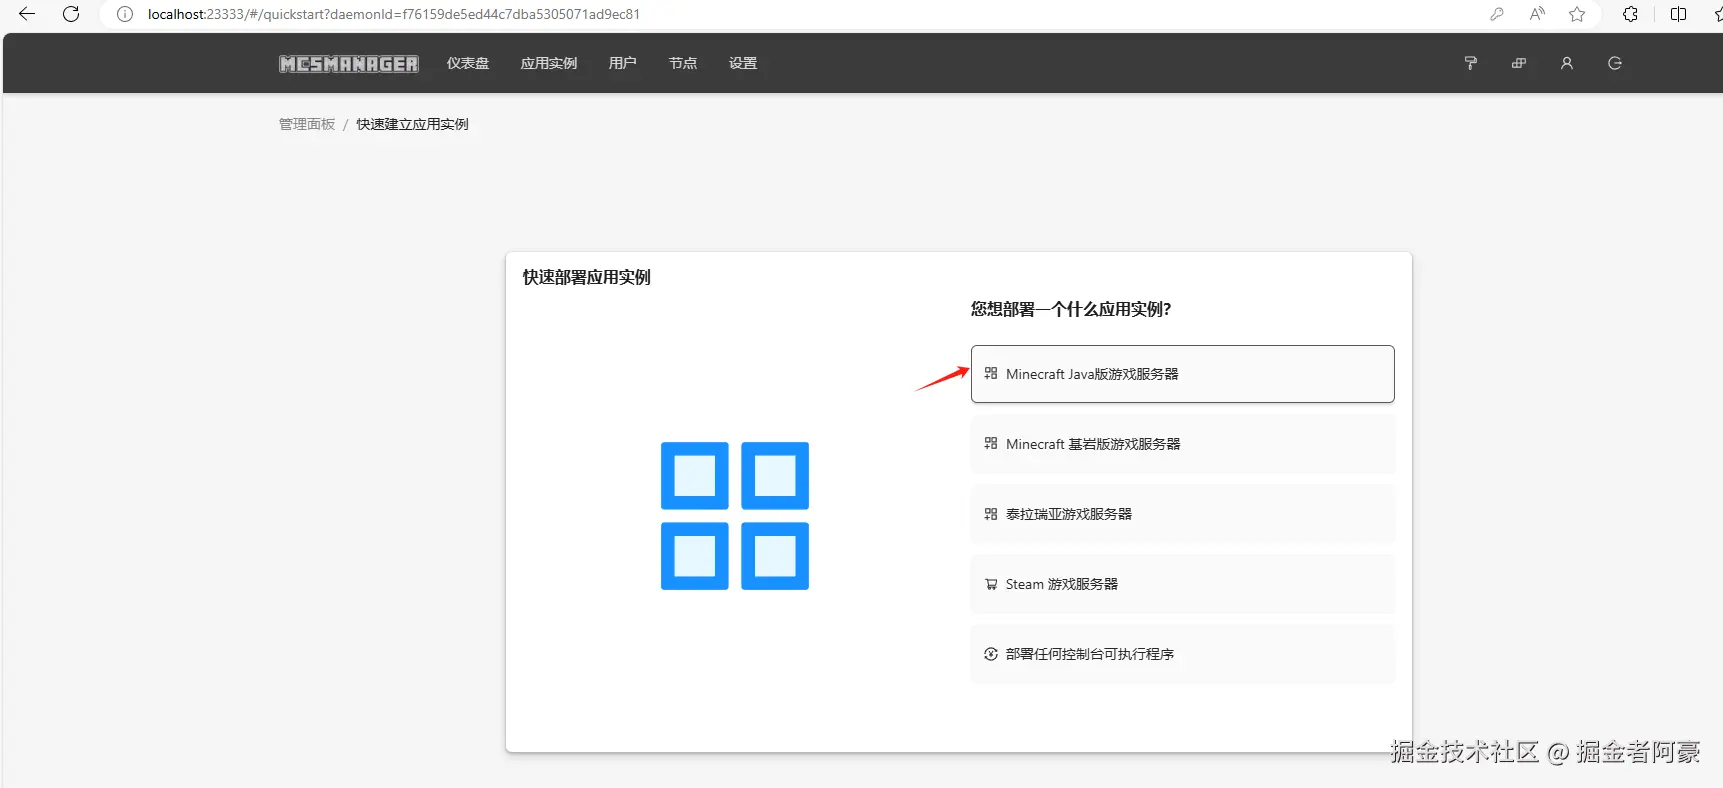The height and width of the screenshot is (788, 1723).
Task: Open theme settings via paint roller icon
Action: [1471, 63]
